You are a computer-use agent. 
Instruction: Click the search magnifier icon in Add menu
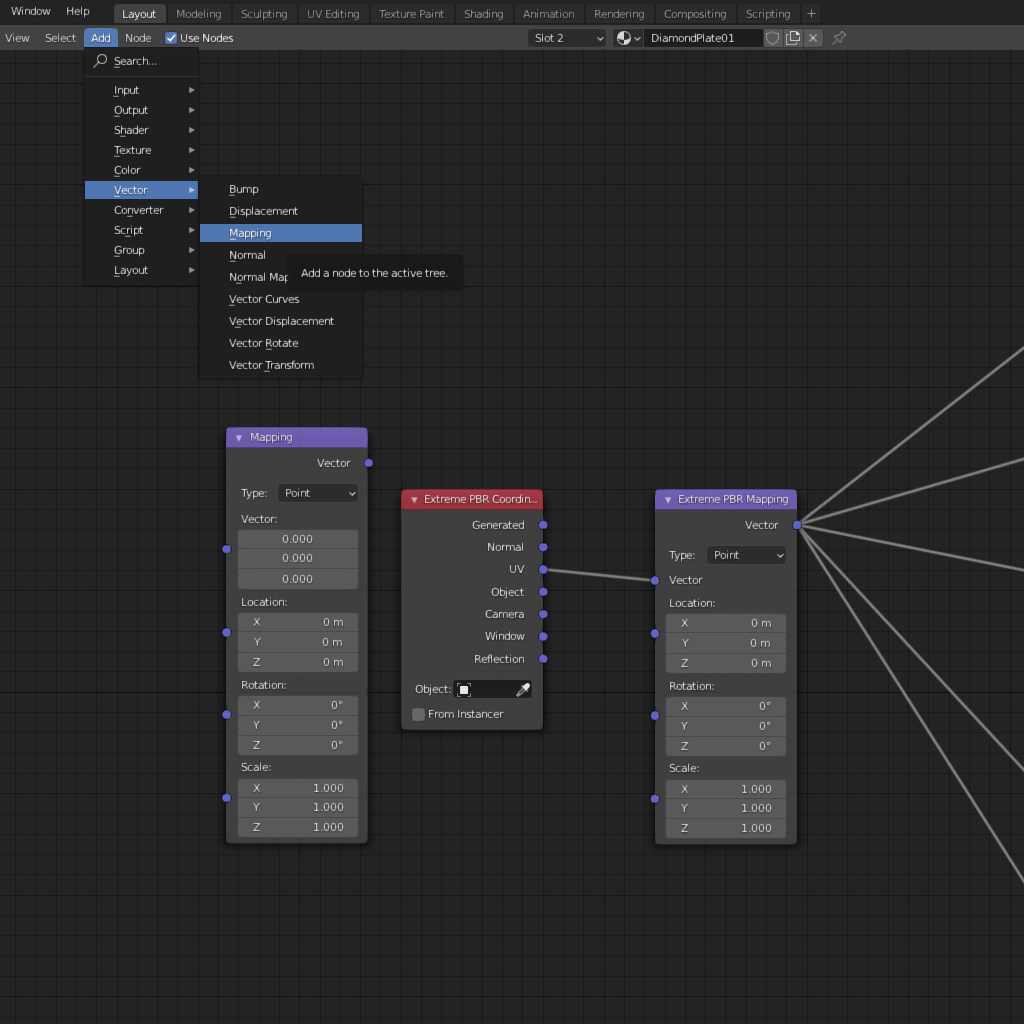[x=100, y=61]
